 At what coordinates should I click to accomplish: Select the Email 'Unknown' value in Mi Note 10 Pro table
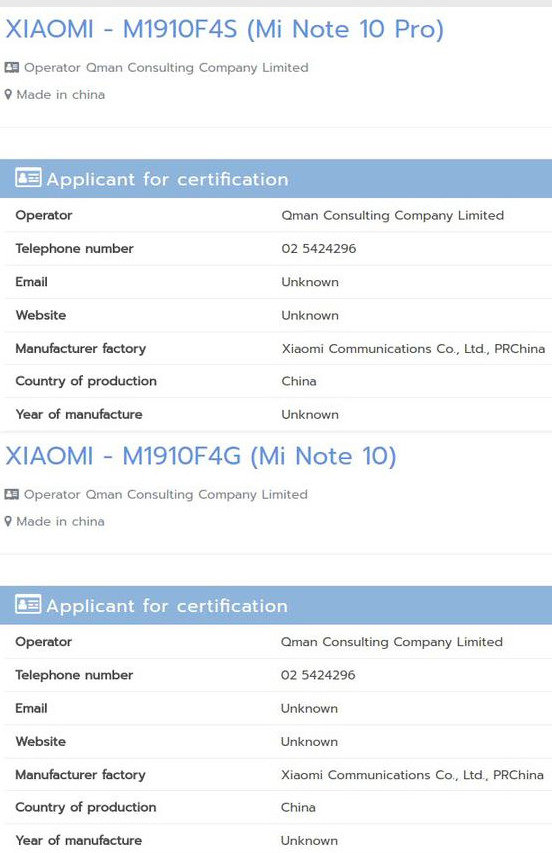pos(310,282)
